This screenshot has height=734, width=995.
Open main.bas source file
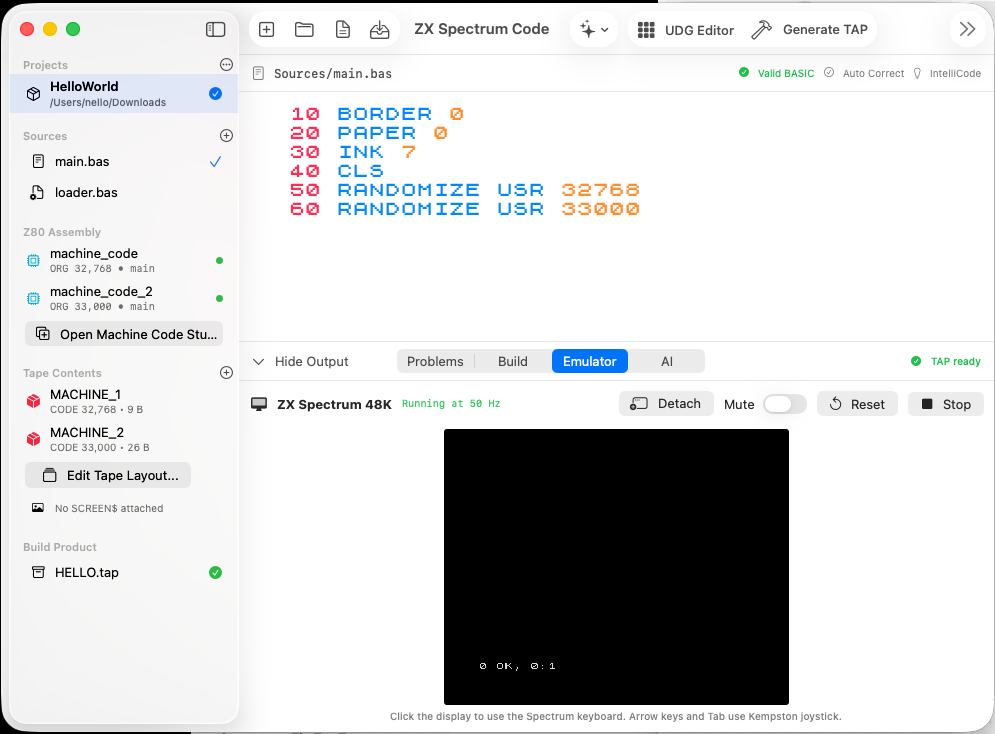[x=124, y=162]
